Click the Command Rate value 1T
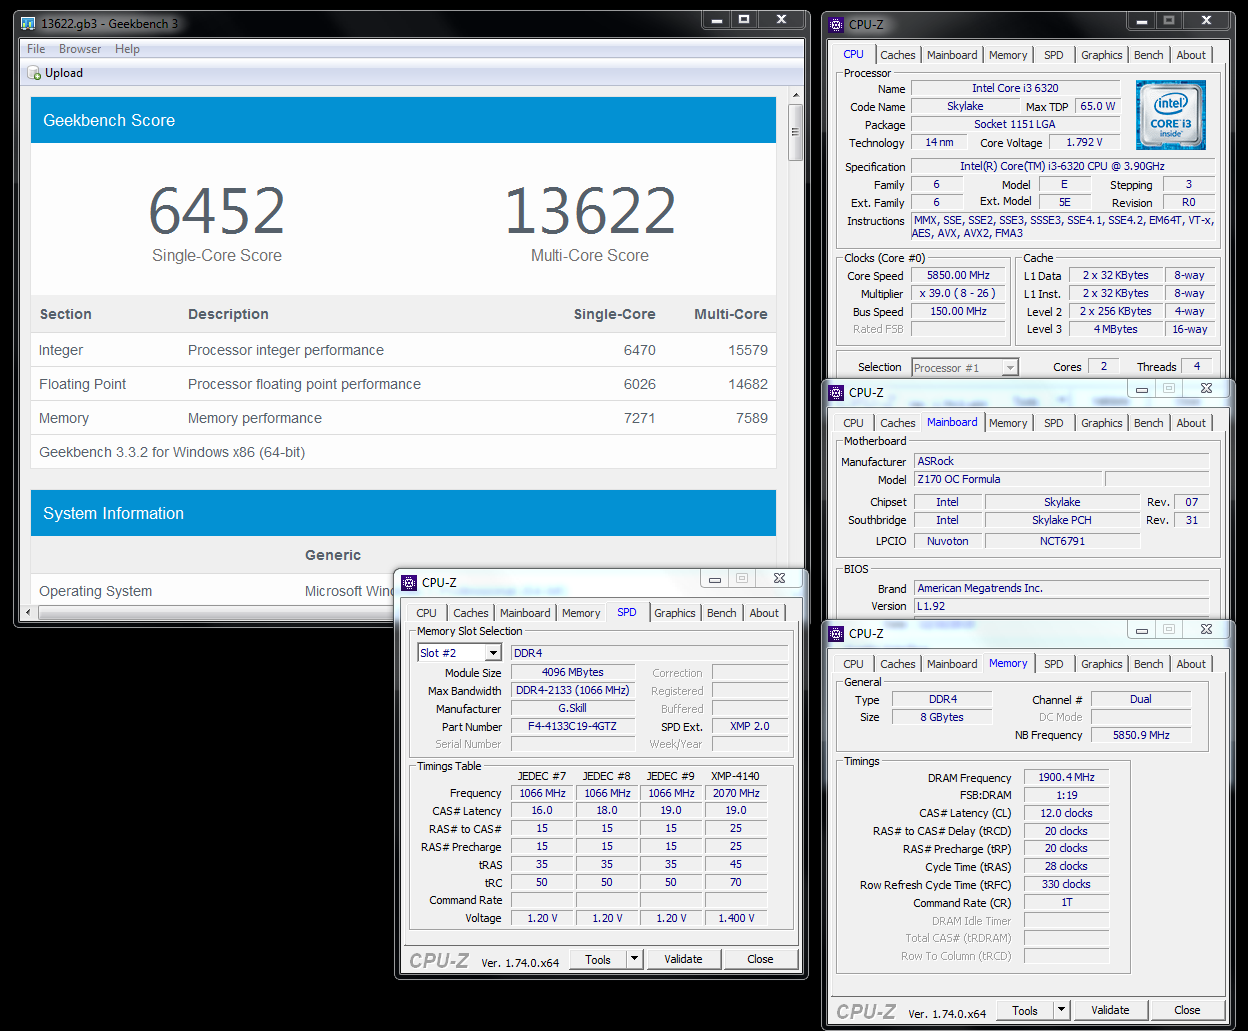Screen dimensions: 1248x1031 click(1066, 902)
